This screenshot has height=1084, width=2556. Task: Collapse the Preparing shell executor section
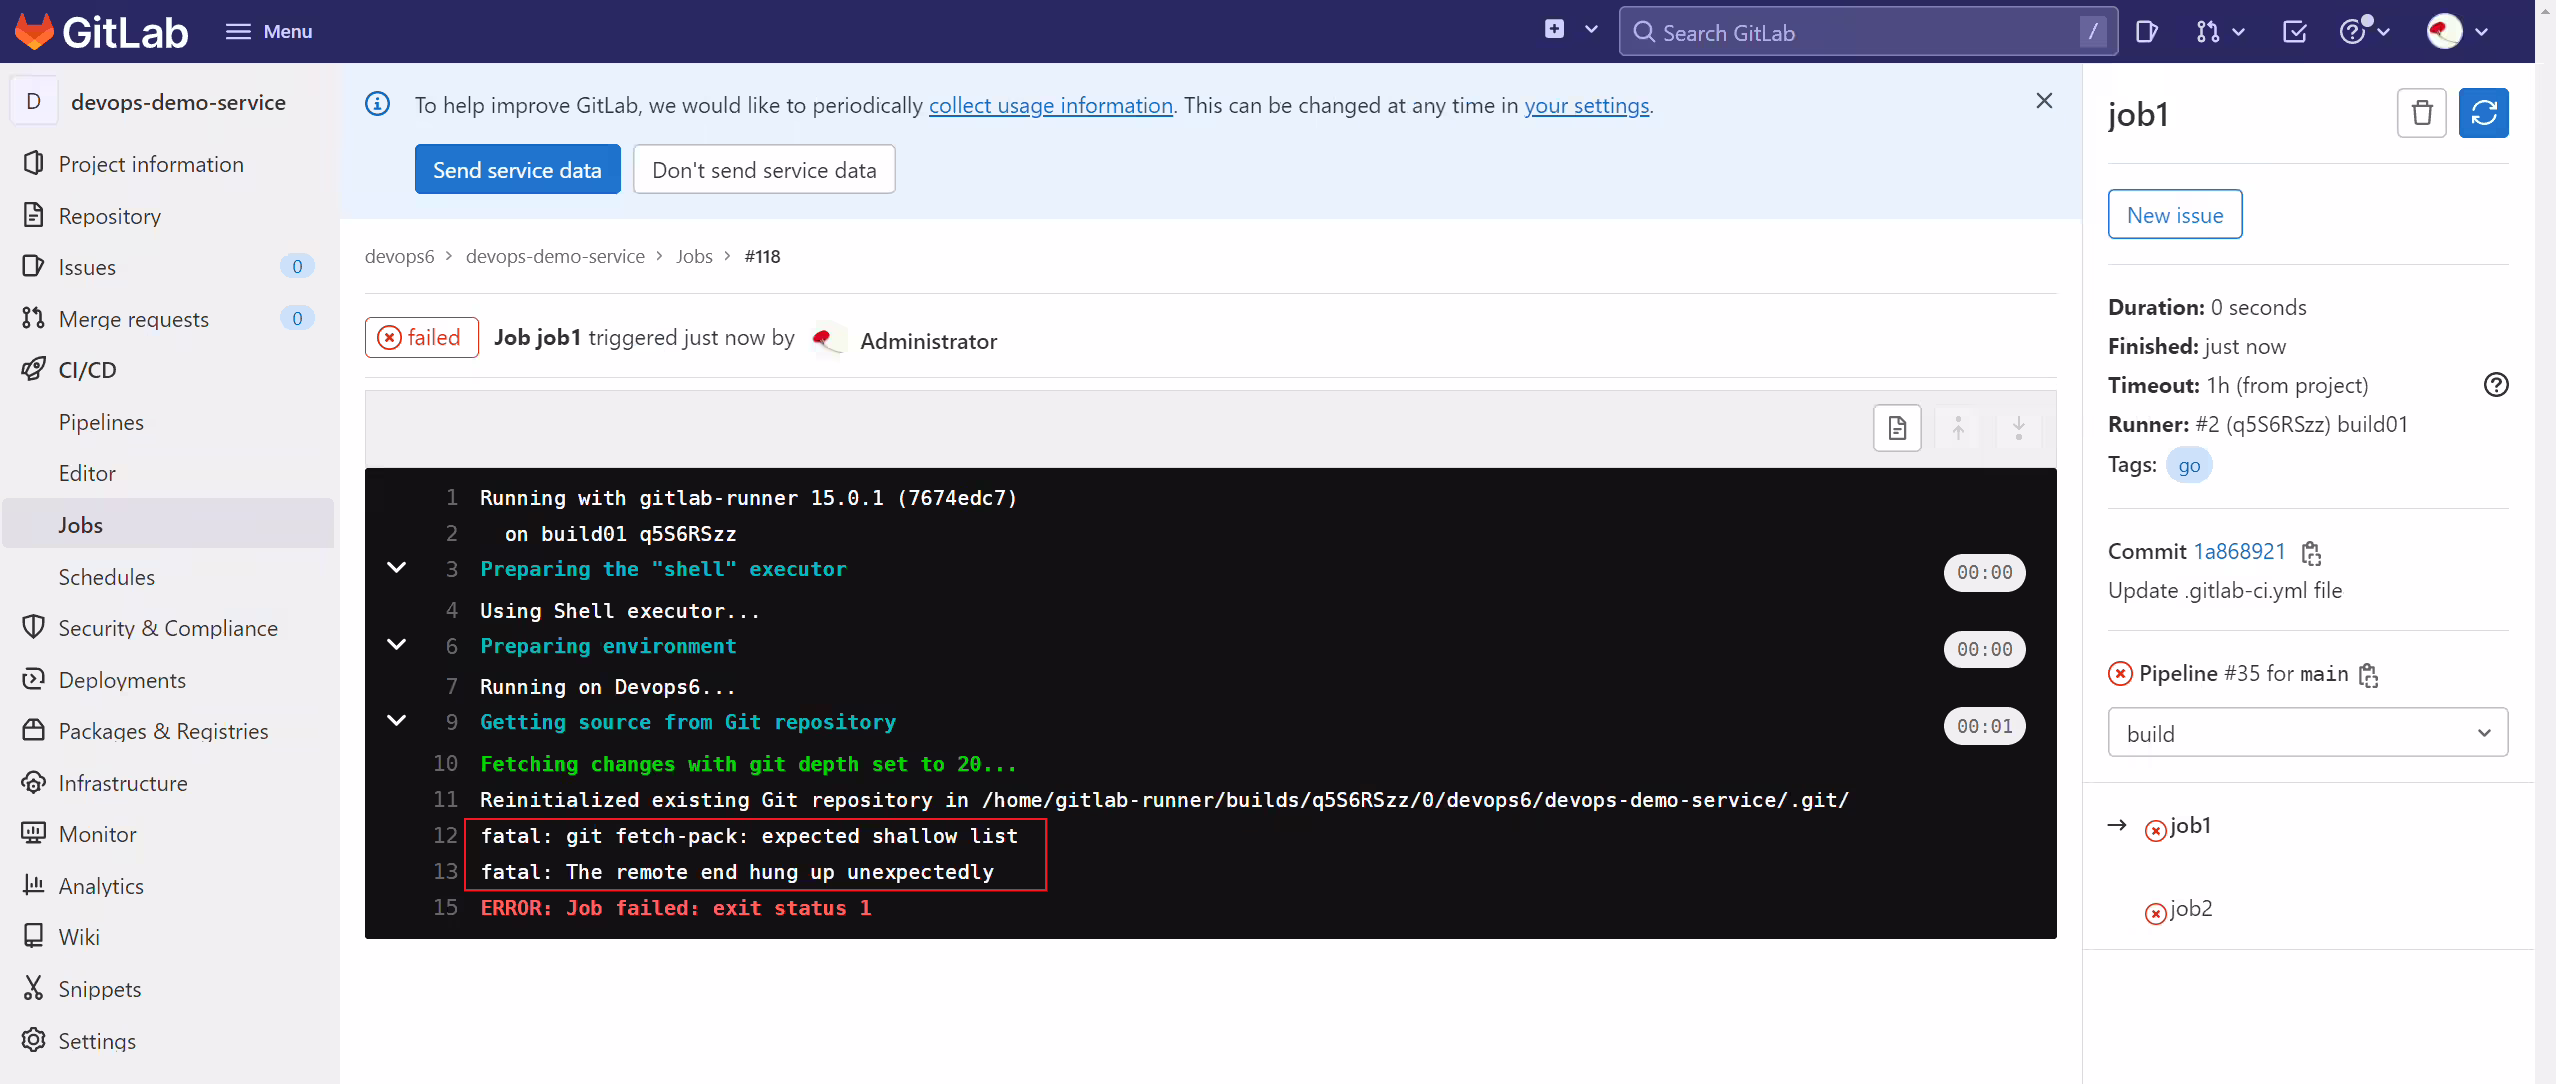point(397,568)
